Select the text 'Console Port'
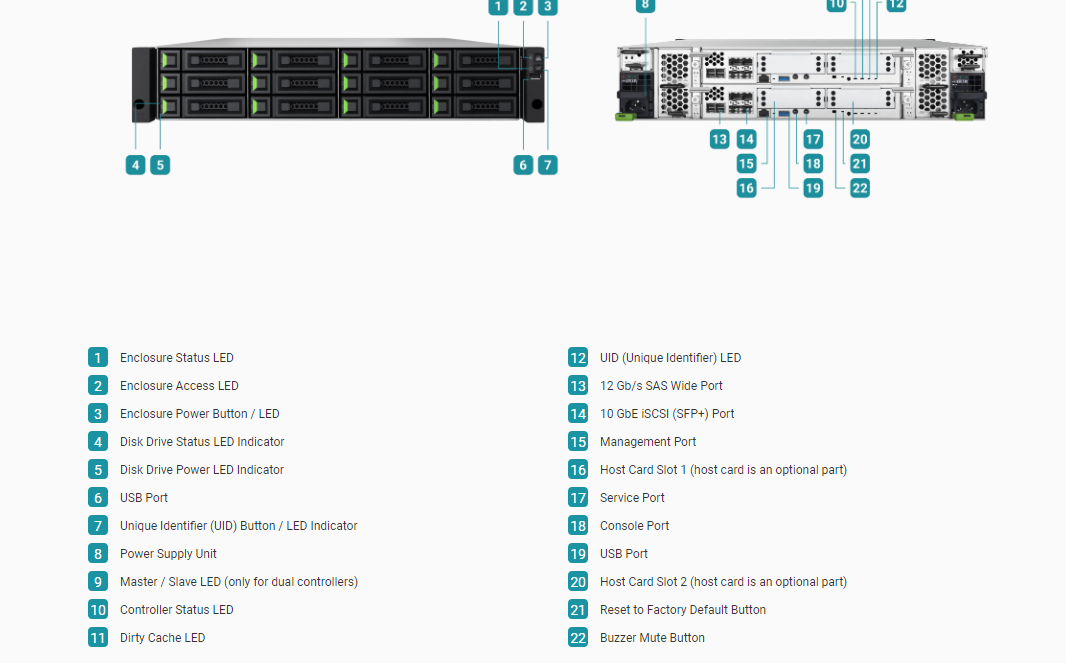The height and width of the screenshot is (663, 1066). [x=634, y=526]
